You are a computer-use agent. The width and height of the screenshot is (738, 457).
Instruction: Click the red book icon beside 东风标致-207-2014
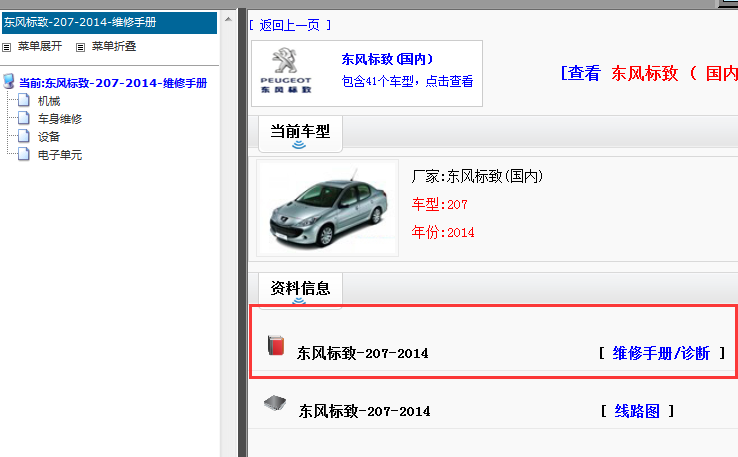point(276,345)
